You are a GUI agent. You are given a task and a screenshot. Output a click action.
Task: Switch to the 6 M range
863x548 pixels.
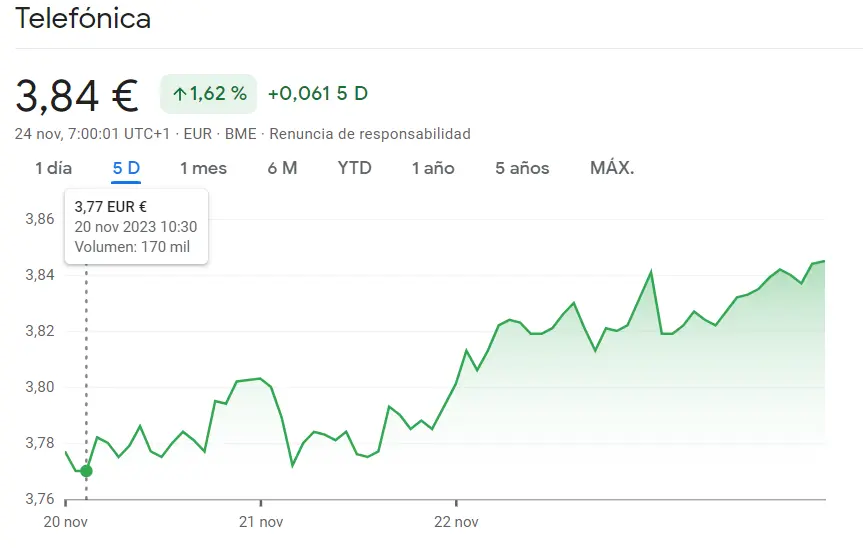[282, 168]
